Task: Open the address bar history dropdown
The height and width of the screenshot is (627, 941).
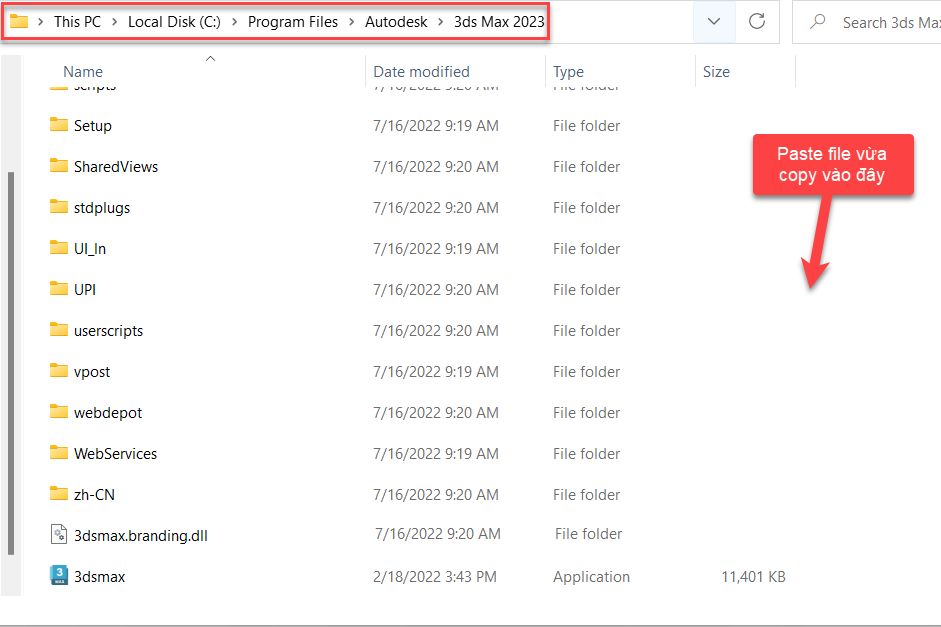Action: point(714,21)
